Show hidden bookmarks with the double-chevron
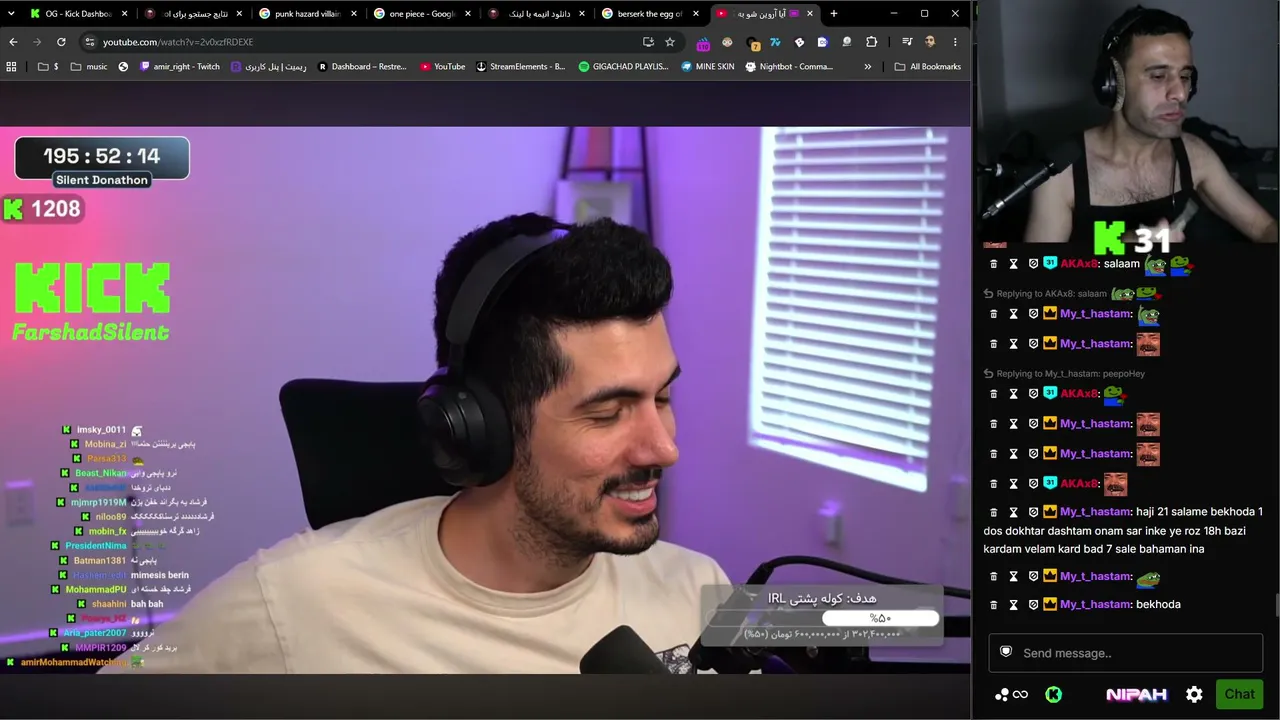The height and width of the screenshot is (720, 1280). (867, 67)
